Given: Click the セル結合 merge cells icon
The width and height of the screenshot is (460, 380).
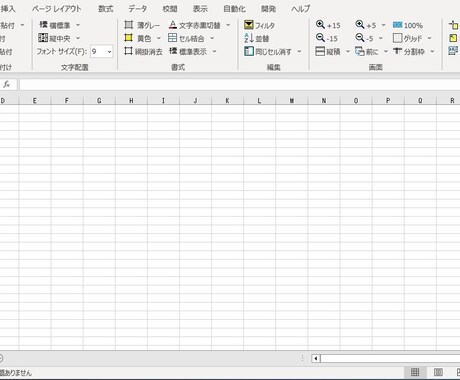Looking at the screenshot, I should pyautogui.click(x=172, y=38).
